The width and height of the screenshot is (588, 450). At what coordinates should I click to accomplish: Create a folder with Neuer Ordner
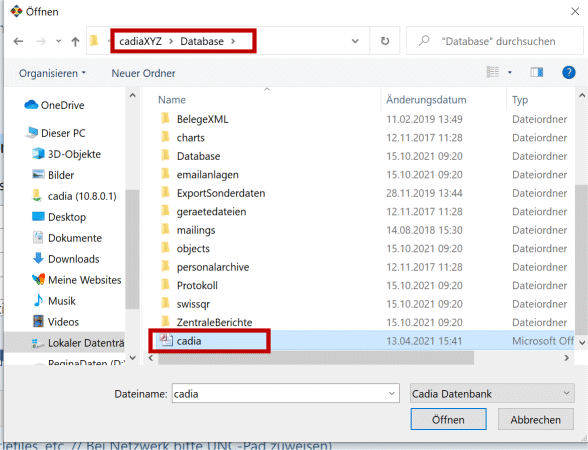(x=143, y=73)
